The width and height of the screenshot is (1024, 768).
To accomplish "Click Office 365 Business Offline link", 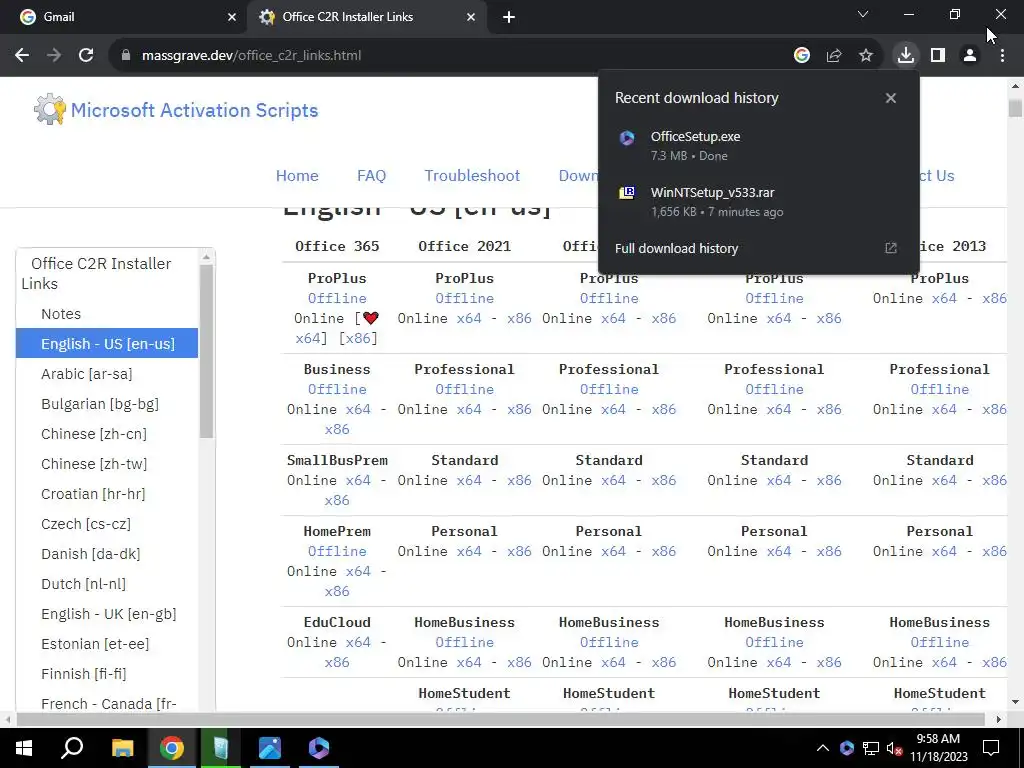I will click(x=337, y=389).
